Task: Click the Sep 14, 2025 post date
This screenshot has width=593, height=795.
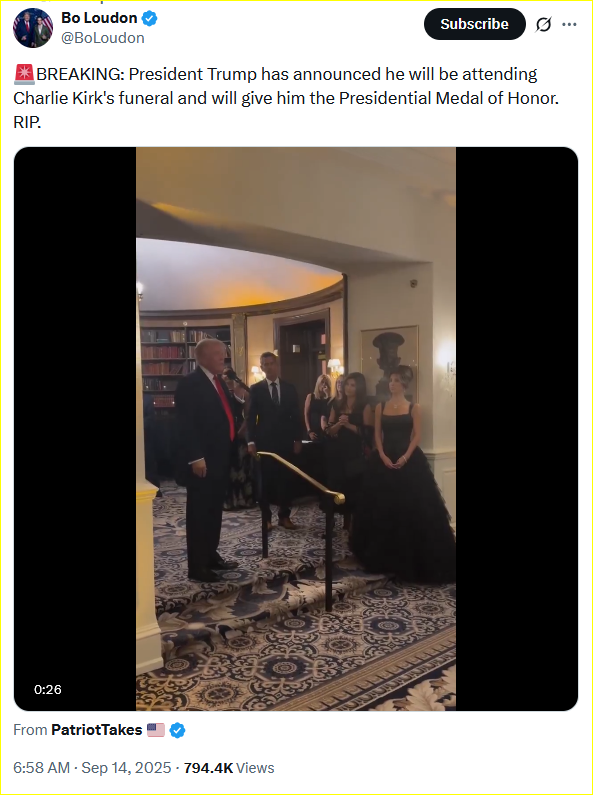Action: [x=126, y=768]
